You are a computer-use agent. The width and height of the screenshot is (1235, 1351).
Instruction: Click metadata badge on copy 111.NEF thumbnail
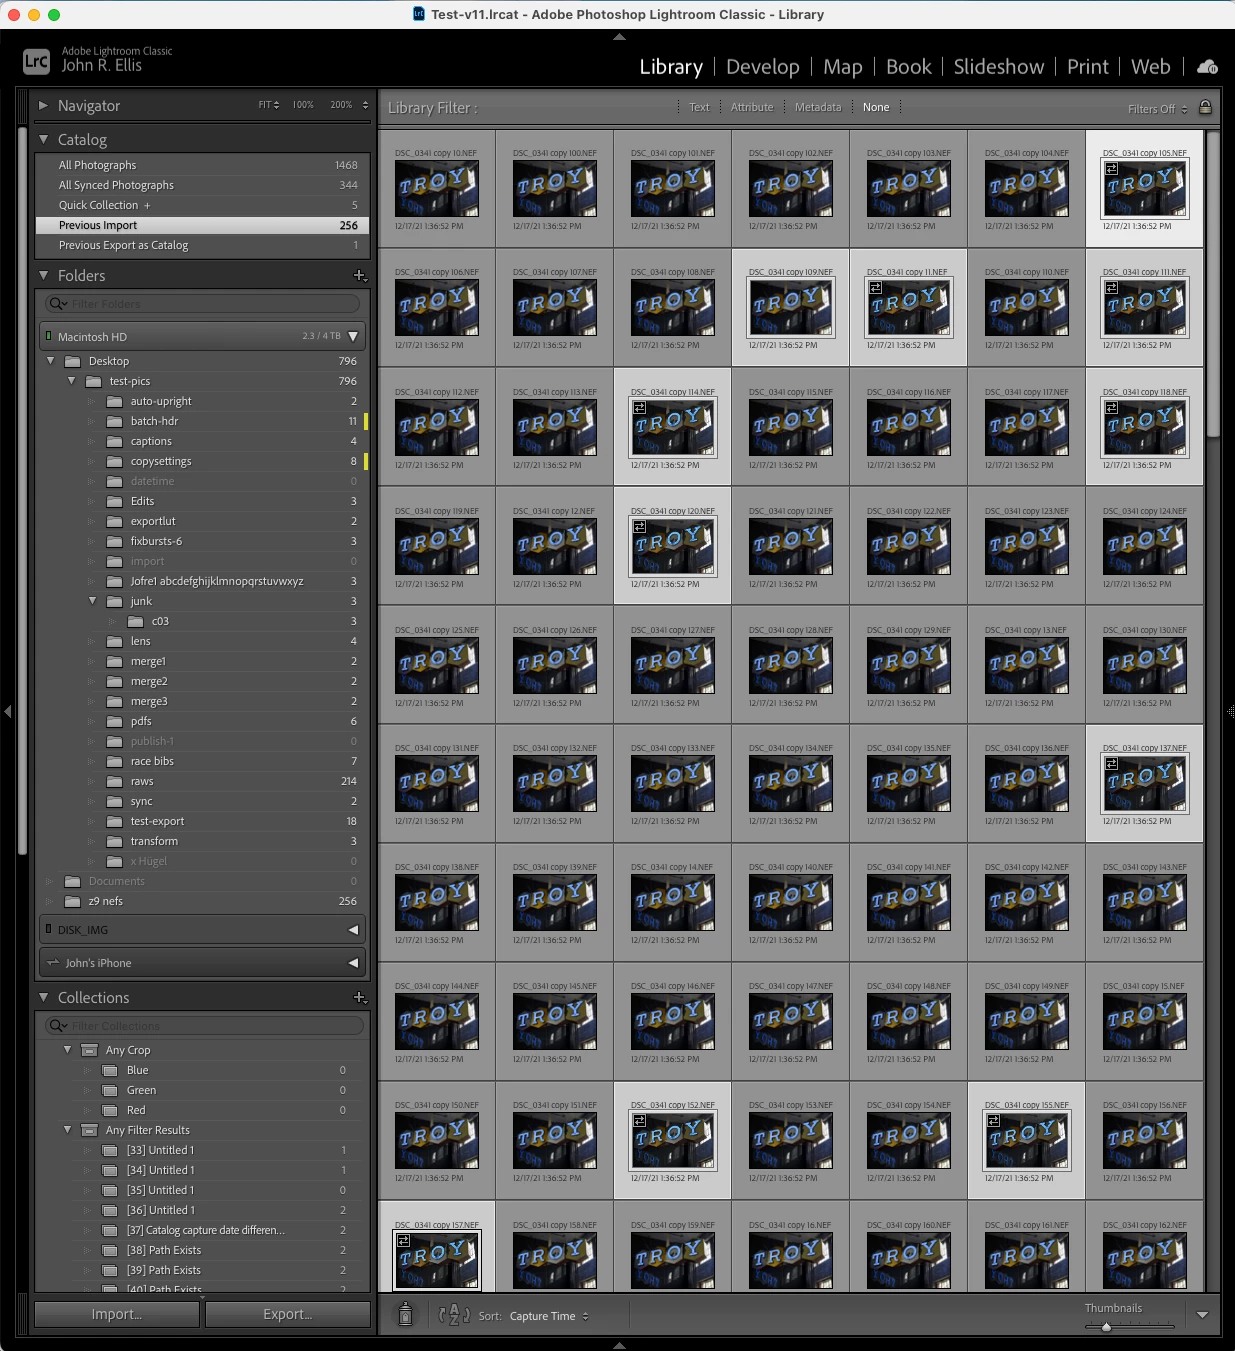(x=1112, y=288)
